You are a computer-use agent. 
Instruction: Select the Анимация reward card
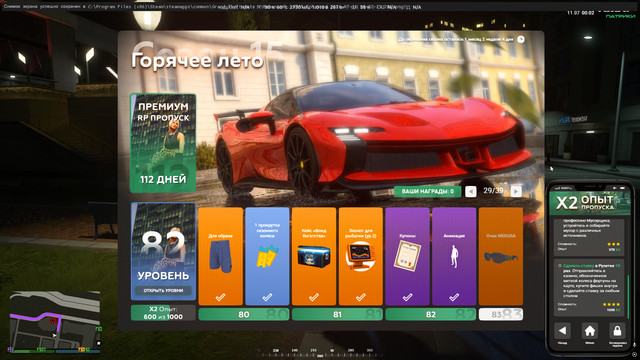click(454, 256)
